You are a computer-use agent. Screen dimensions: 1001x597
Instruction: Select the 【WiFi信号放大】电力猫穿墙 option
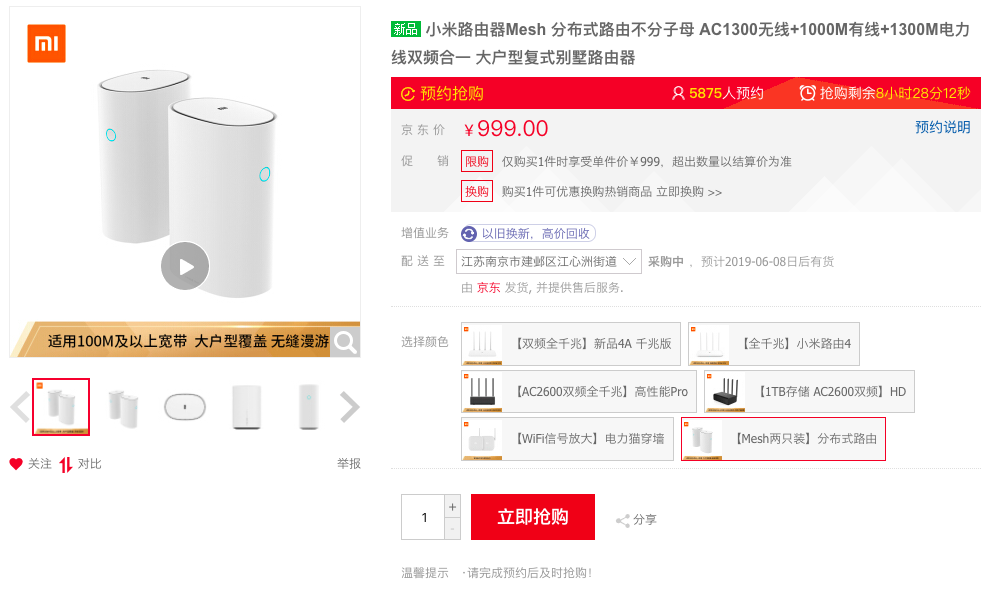click(567, 439)
